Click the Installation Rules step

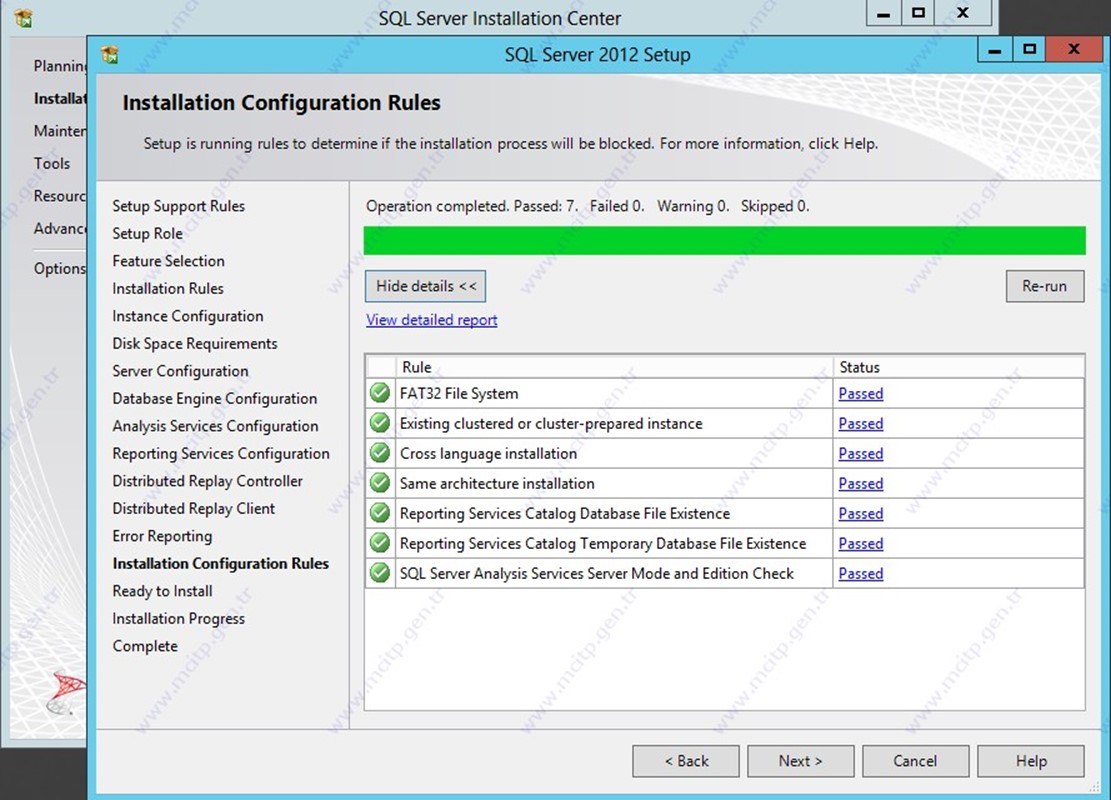point(168,288)
